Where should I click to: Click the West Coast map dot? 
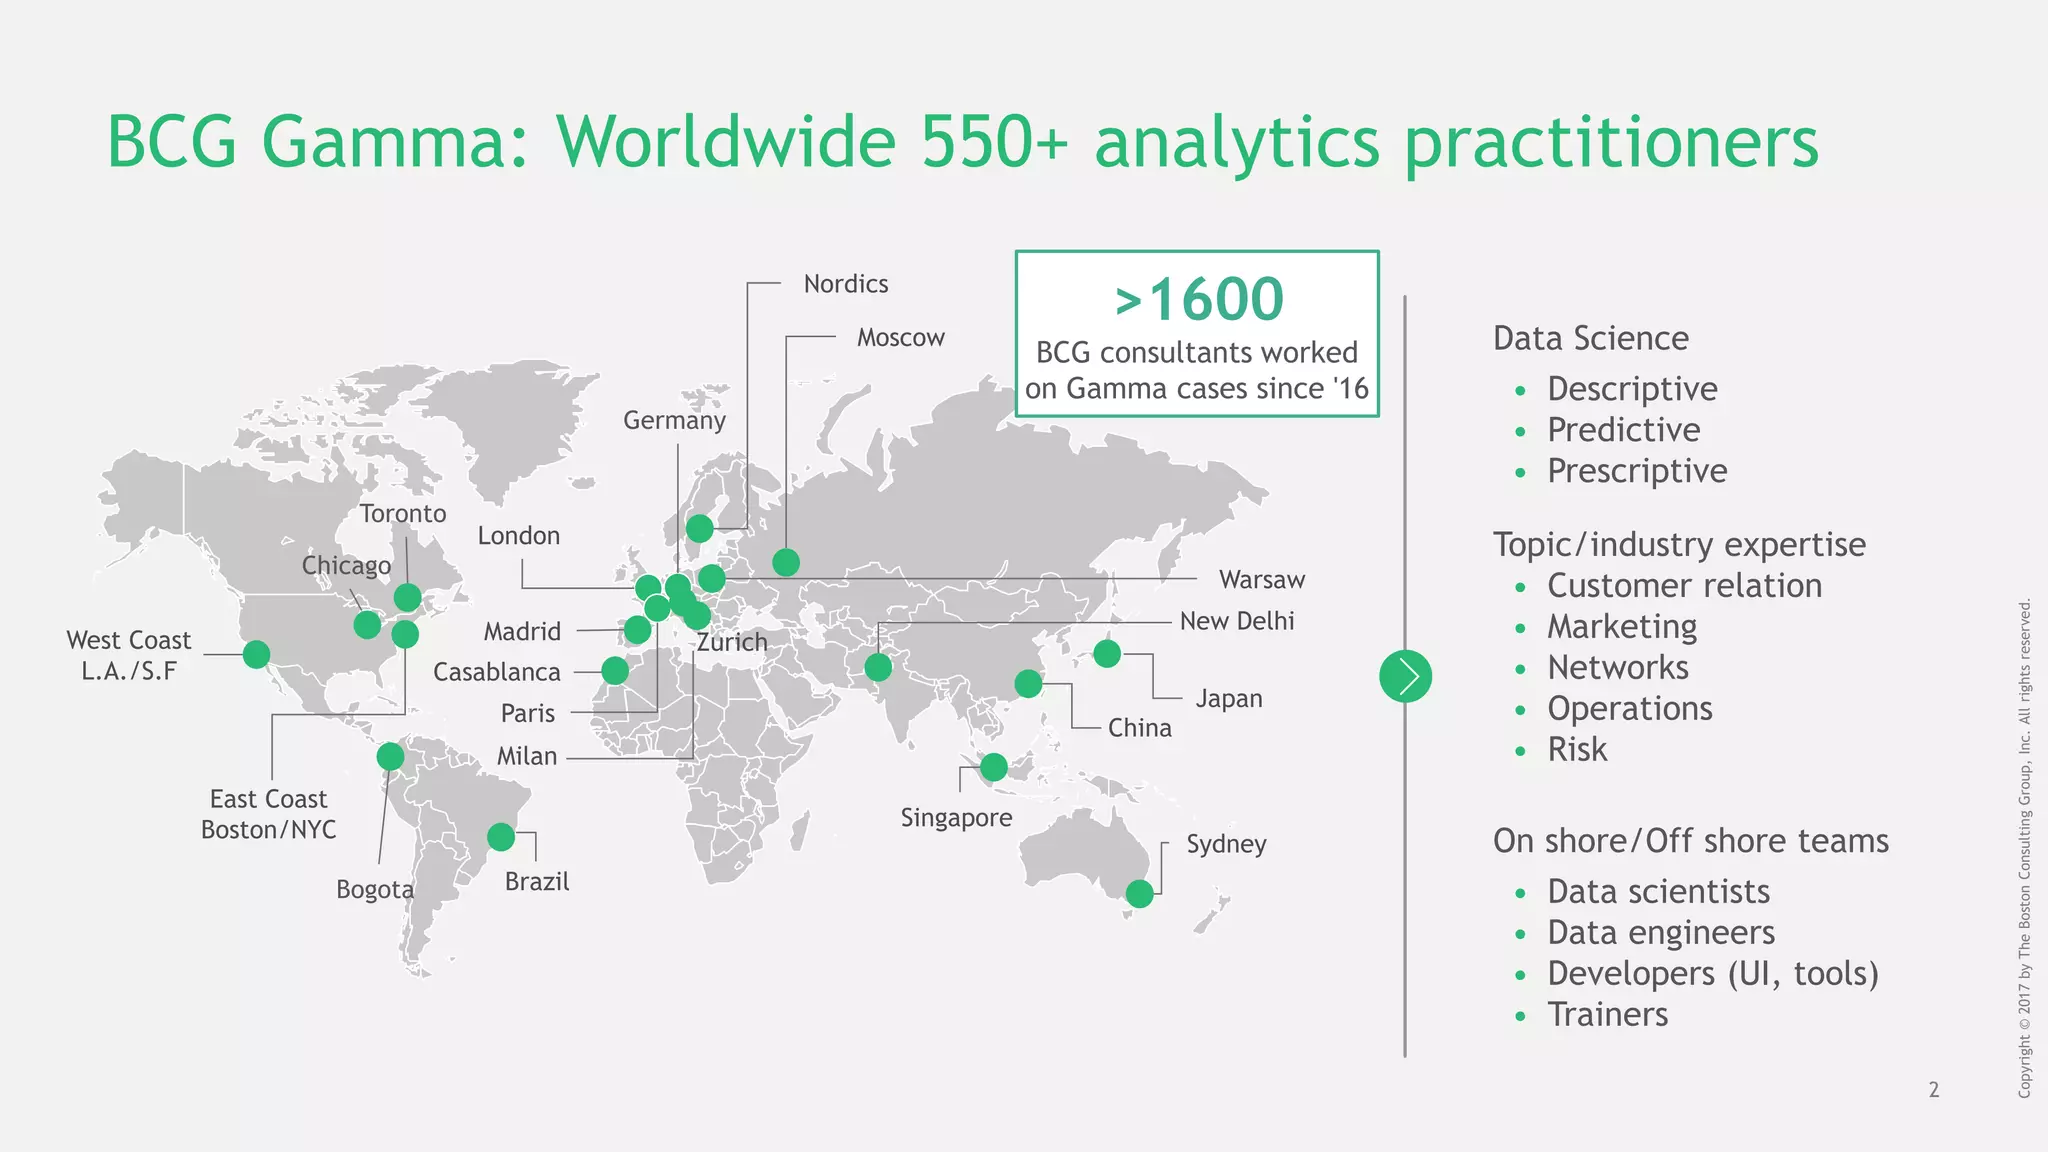click(256, 654)
